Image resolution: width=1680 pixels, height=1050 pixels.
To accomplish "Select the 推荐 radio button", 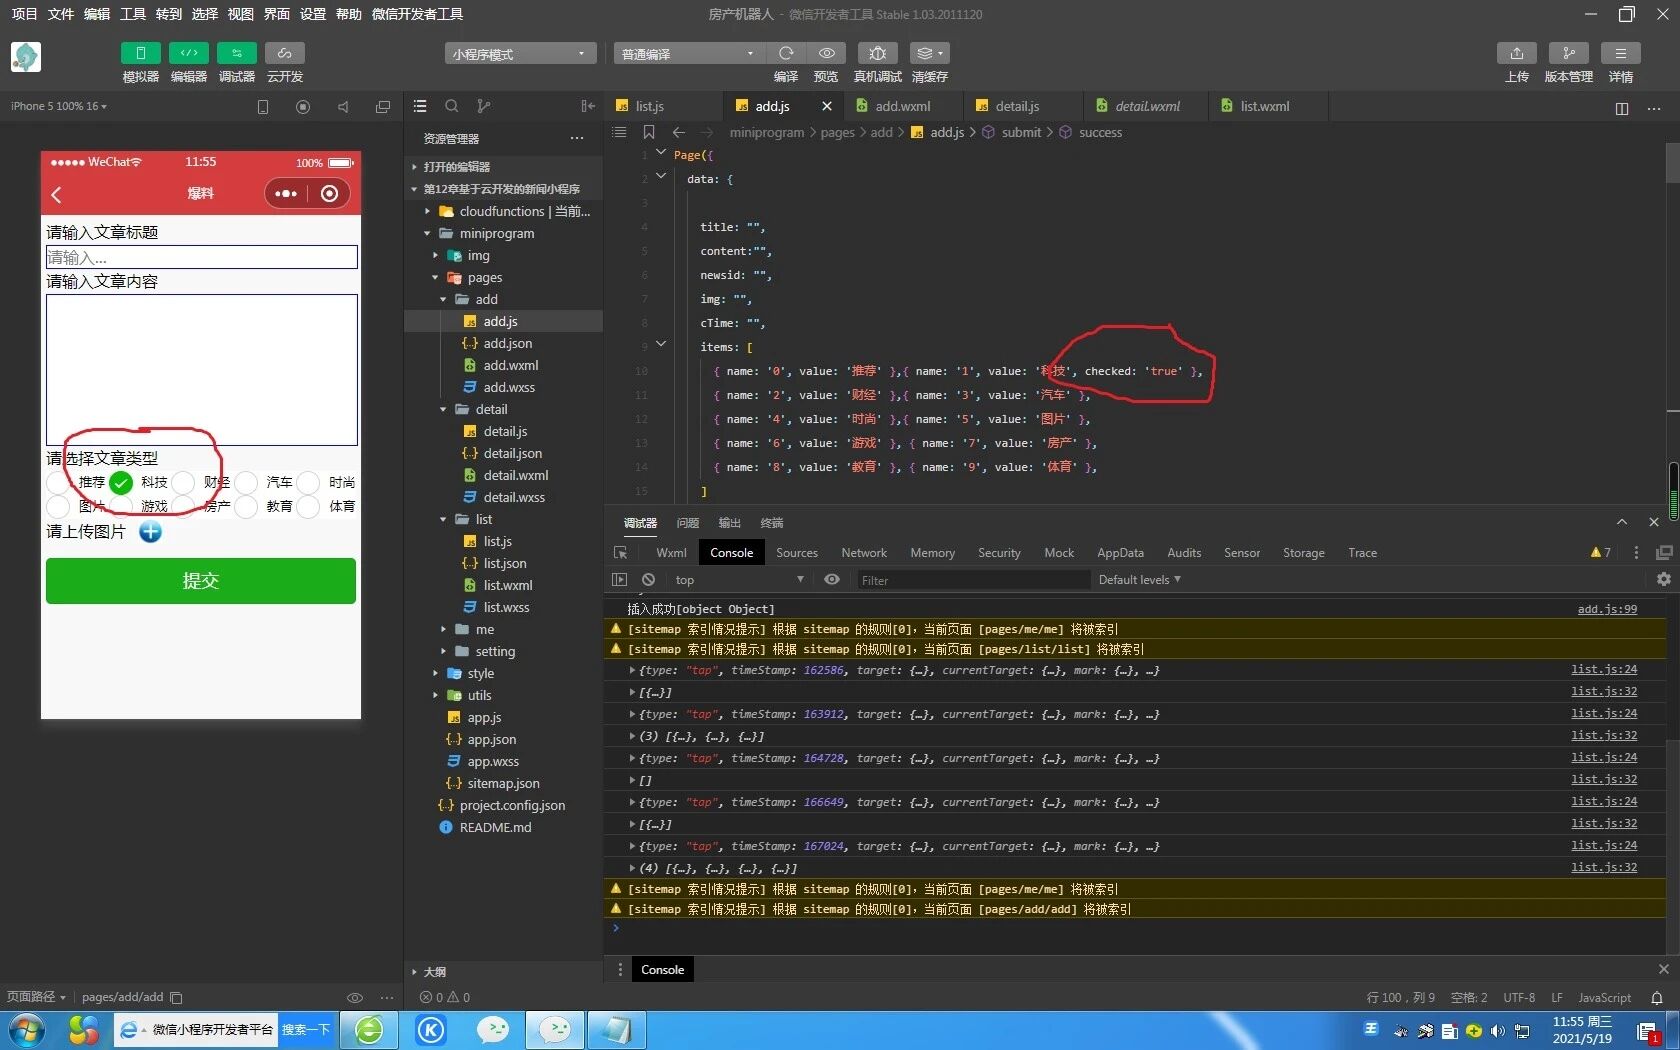I will [x=58, y=483].
